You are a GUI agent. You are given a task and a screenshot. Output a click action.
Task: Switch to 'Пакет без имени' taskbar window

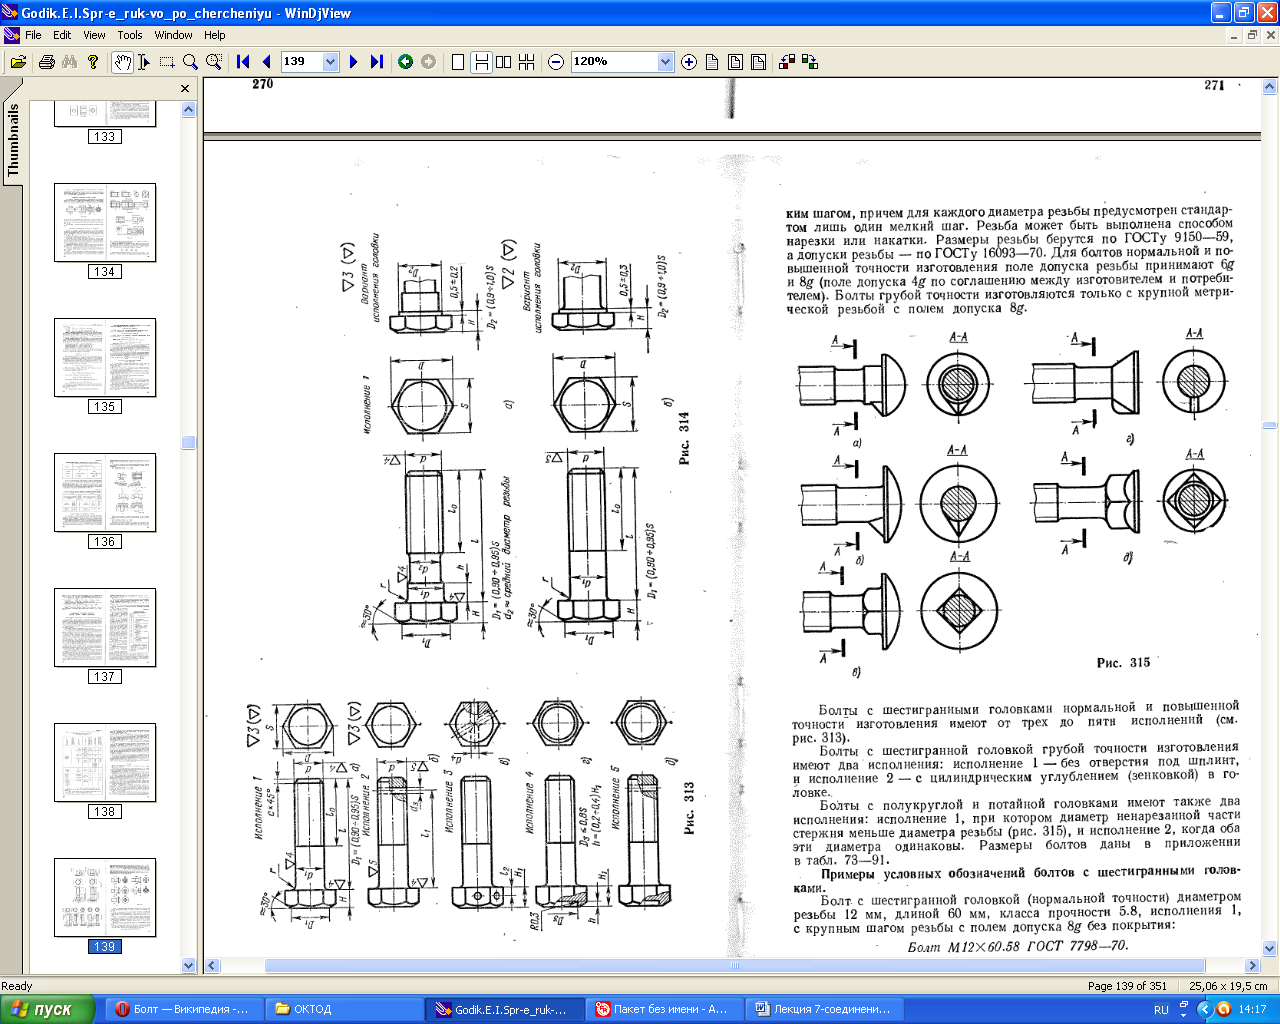(664, 1009)
